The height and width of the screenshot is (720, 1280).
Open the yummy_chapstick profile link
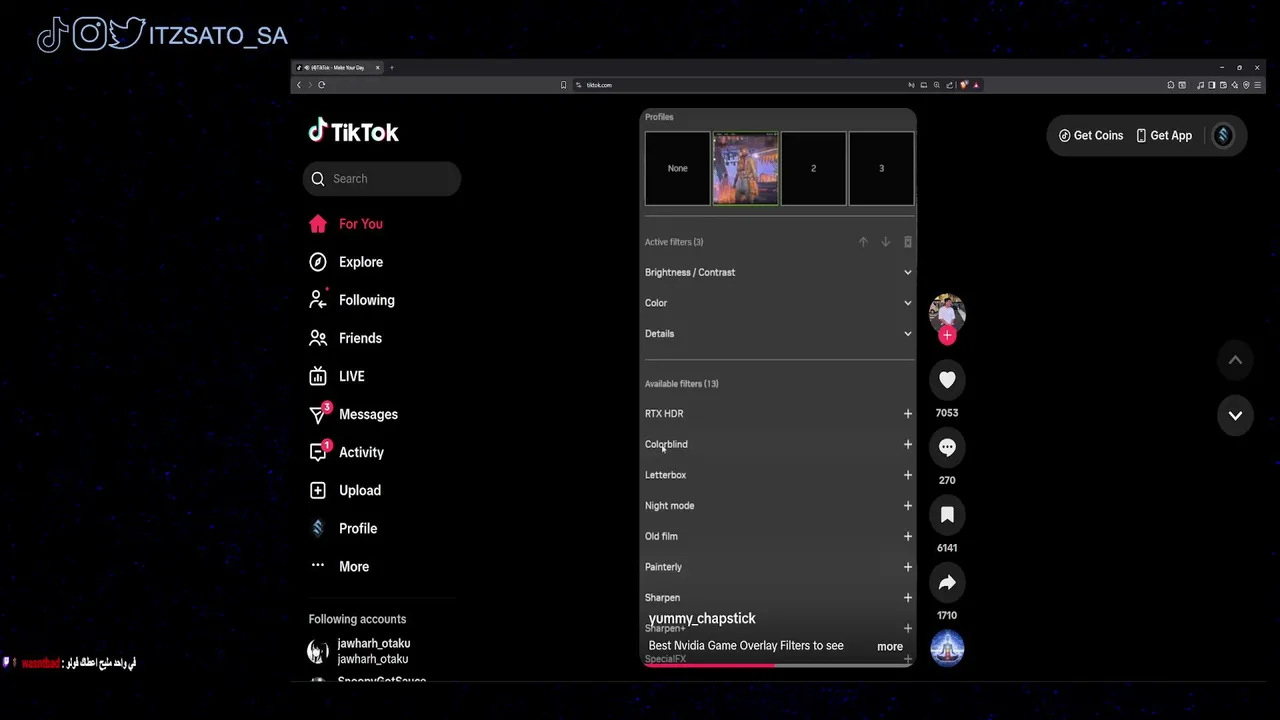click(702, 619)
